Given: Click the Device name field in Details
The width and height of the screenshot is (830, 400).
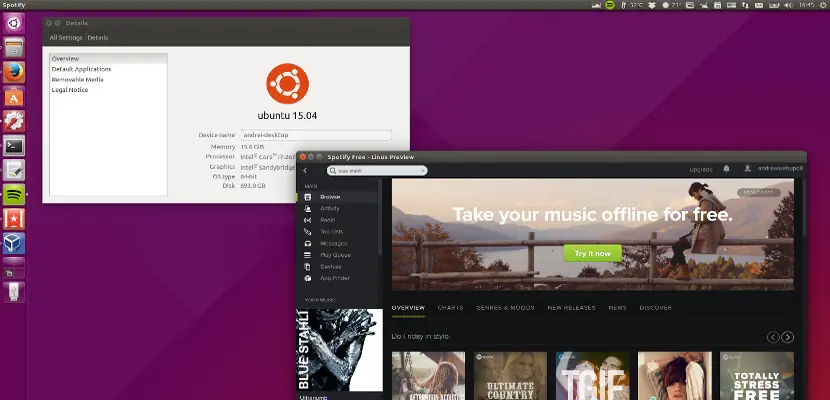Looking at the screenshot, I should 316,135.
